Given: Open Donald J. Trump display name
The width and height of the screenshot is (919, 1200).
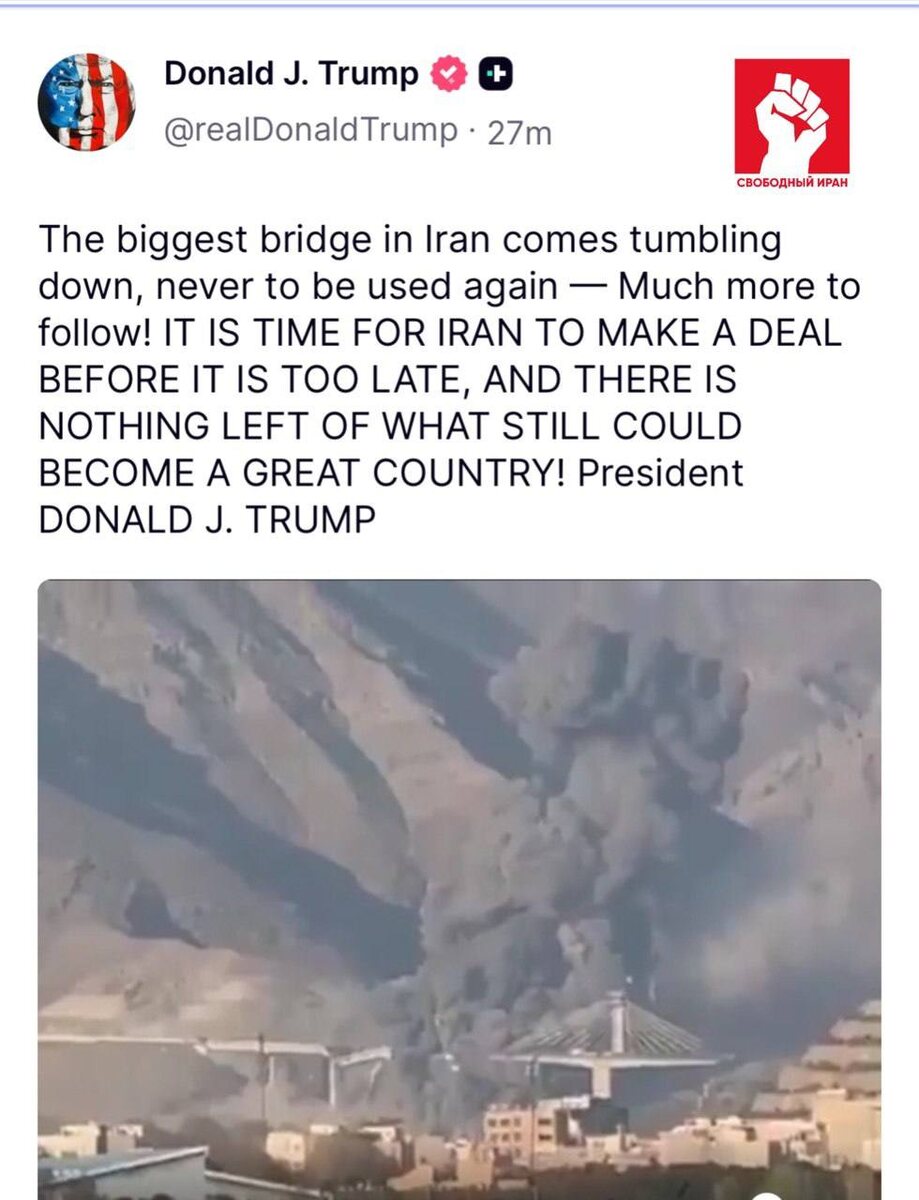Looking at the screenshot, I should [291, 73].
